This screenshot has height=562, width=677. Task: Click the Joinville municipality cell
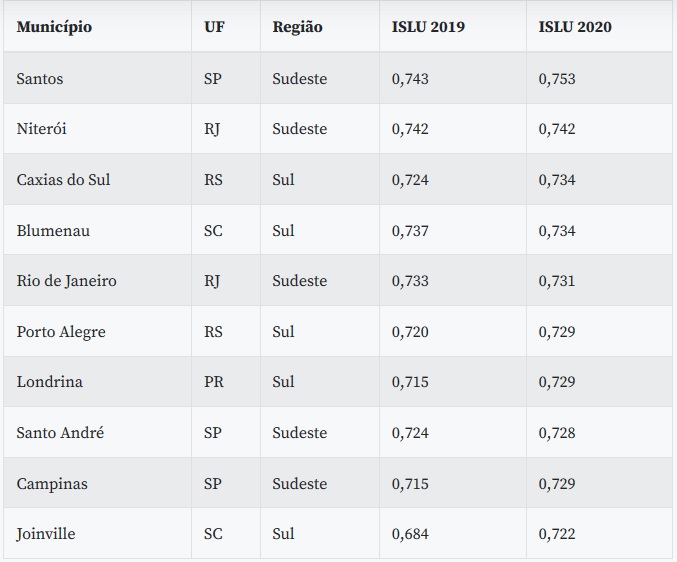pos(46,534)
